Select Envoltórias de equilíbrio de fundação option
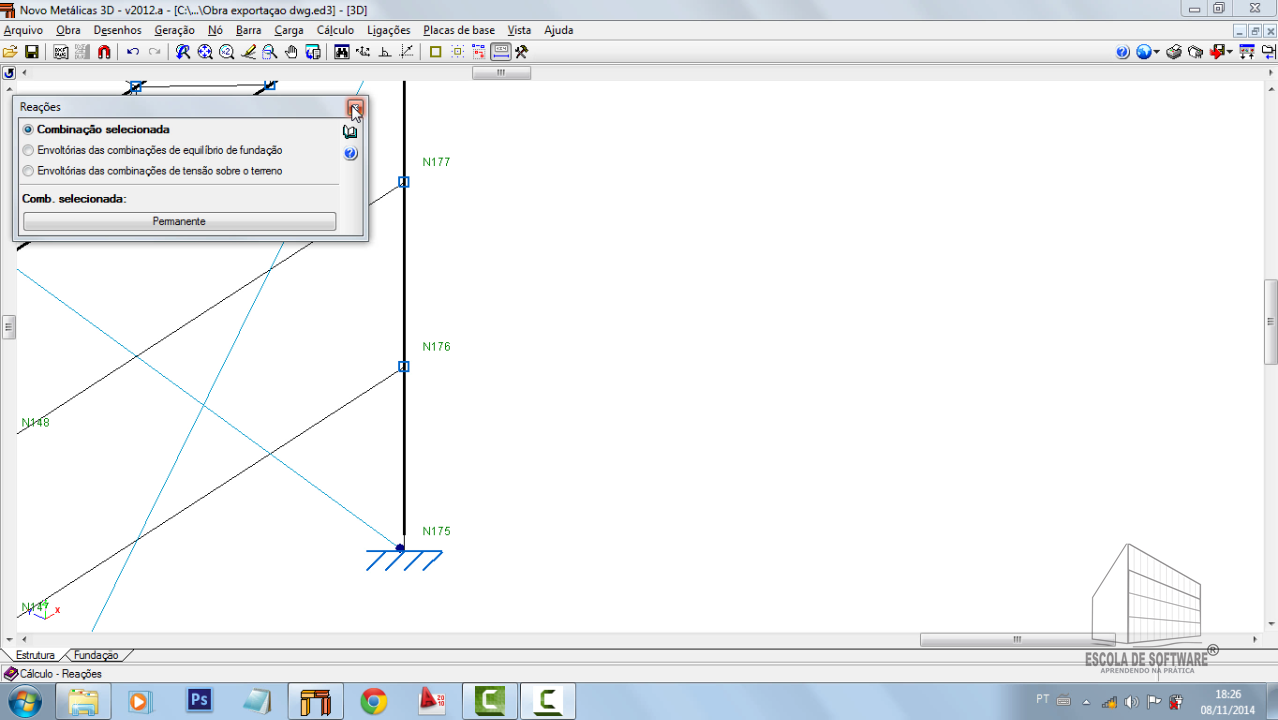Viewport: 1278px width, 720px height. pyautogui.click(x=28, y=151)
